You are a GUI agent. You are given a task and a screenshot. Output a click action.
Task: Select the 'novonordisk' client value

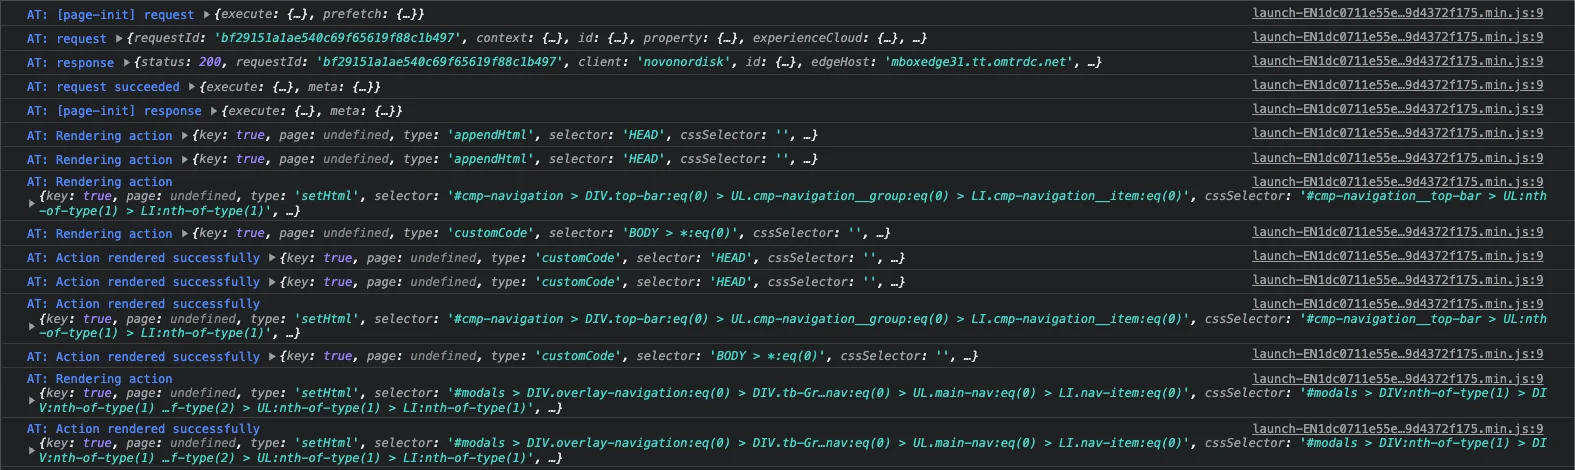pos(685,62)
